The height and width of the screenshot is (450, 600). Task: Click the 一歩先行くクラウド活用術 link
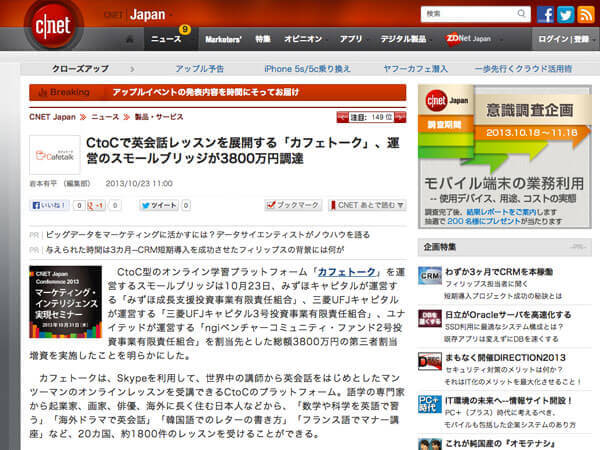click(523, 69)
